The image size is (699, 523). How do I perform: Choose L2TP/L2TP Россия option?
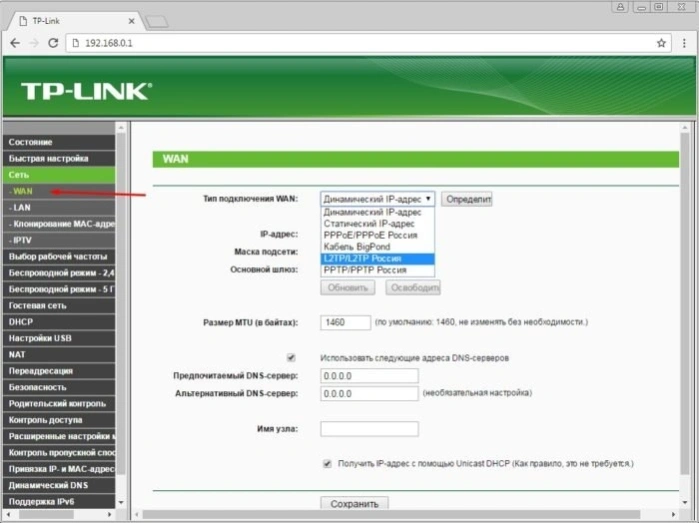tap(378, 259)
